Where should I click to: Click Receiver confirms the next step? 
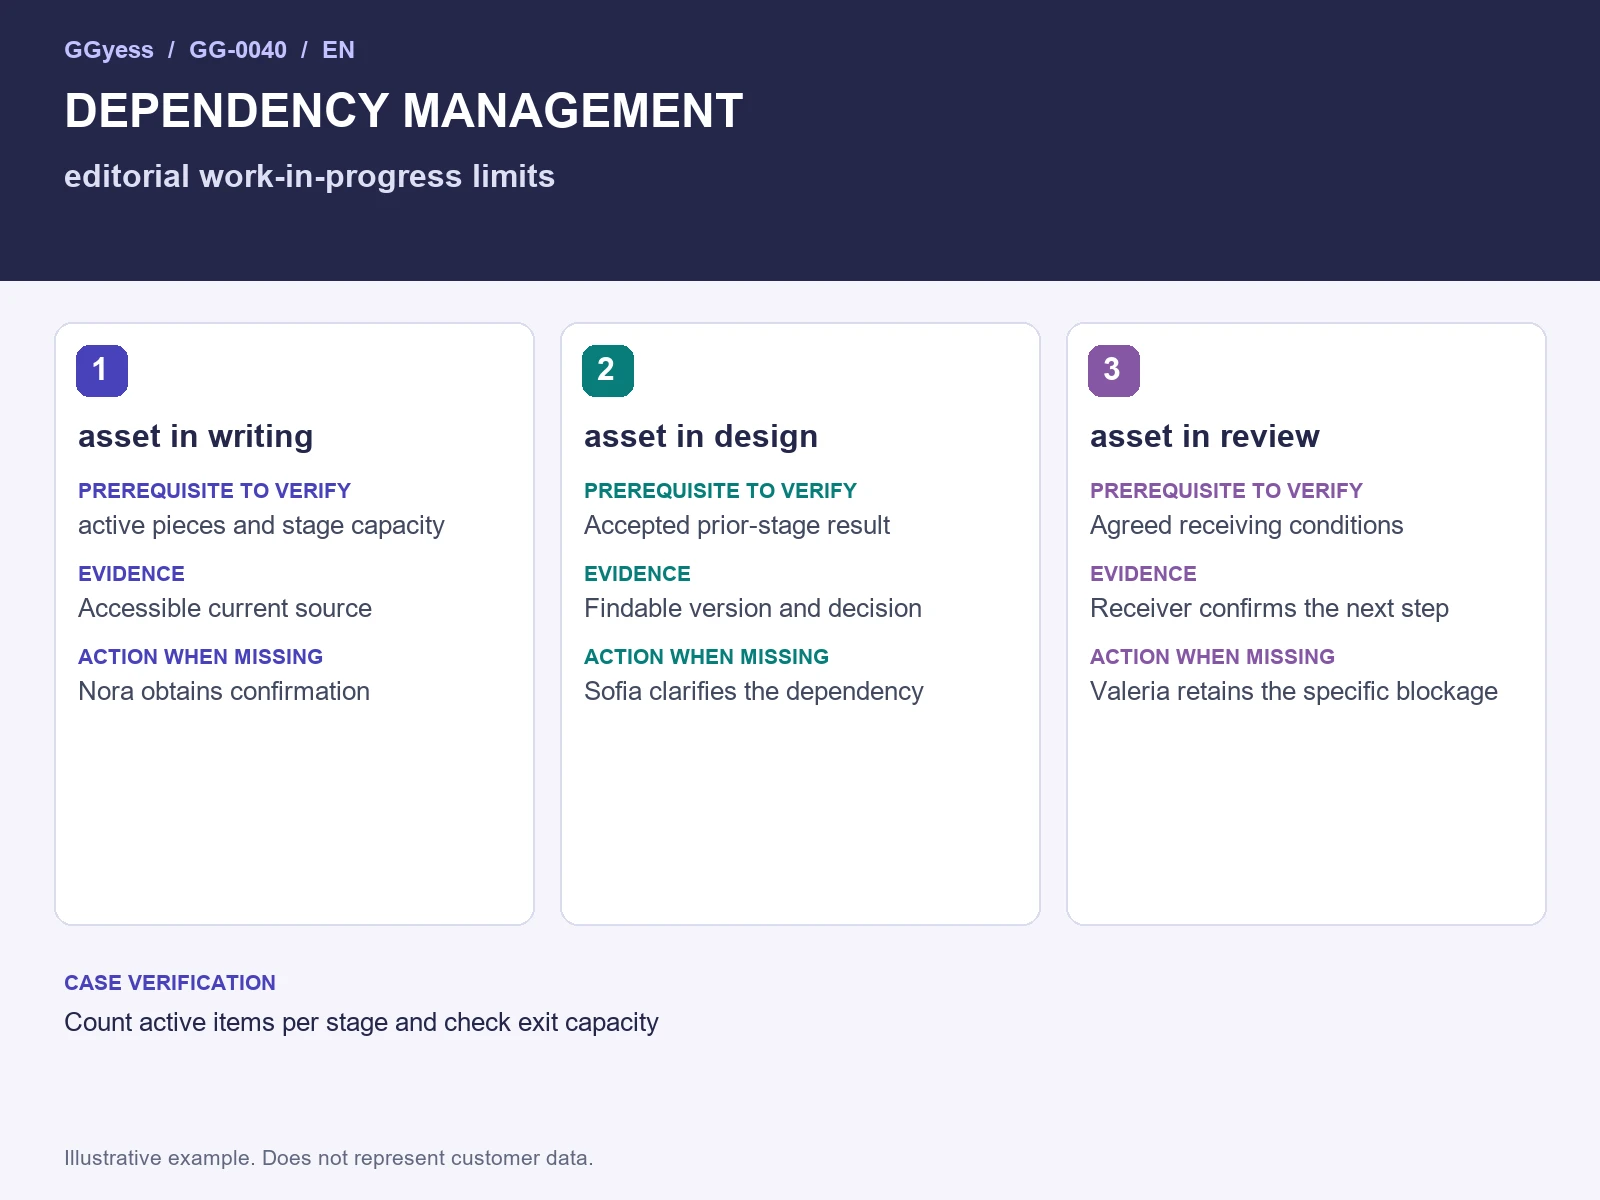click(1269, 609)
